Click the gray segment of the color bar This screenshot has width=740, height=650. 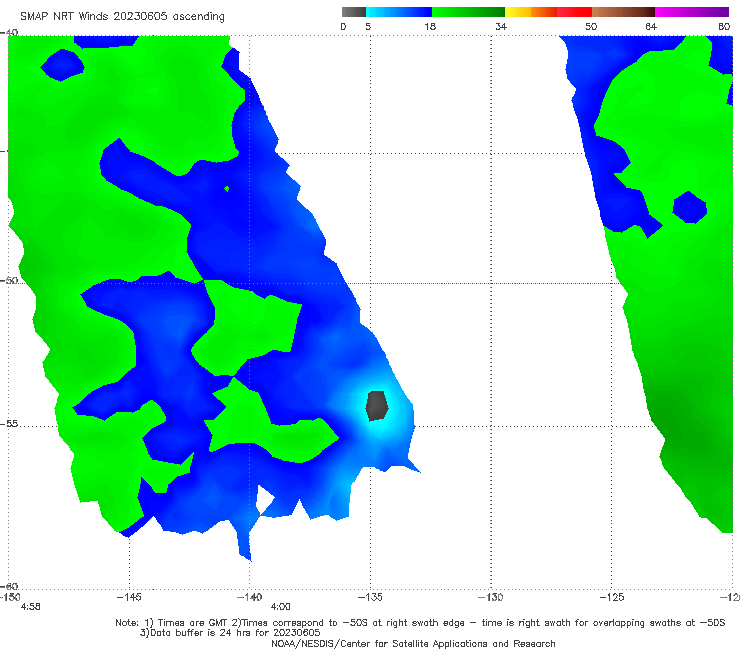(354, 12)
